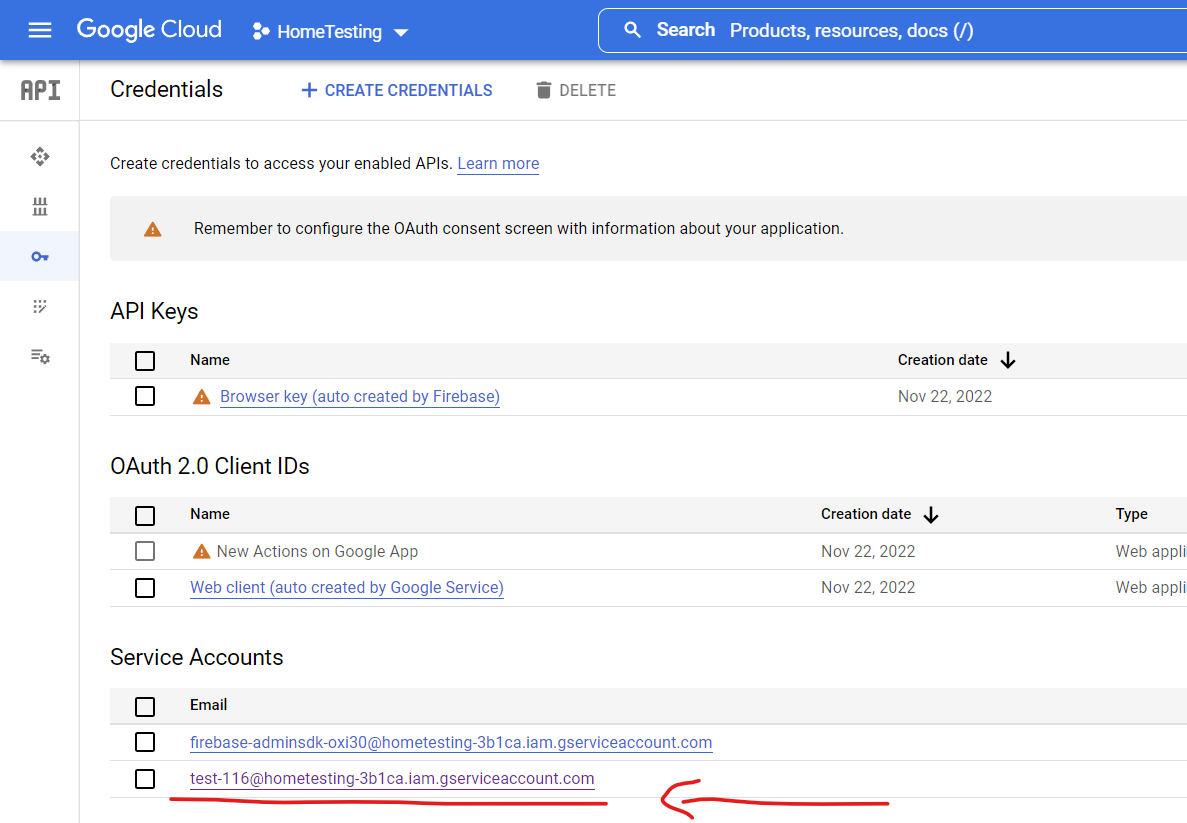Image resolution: width=1187 pixels, height=823 pixels.
Task: Open firebase-adminsdk-oxi30 service account link
Action: click(x=451, y=743)
